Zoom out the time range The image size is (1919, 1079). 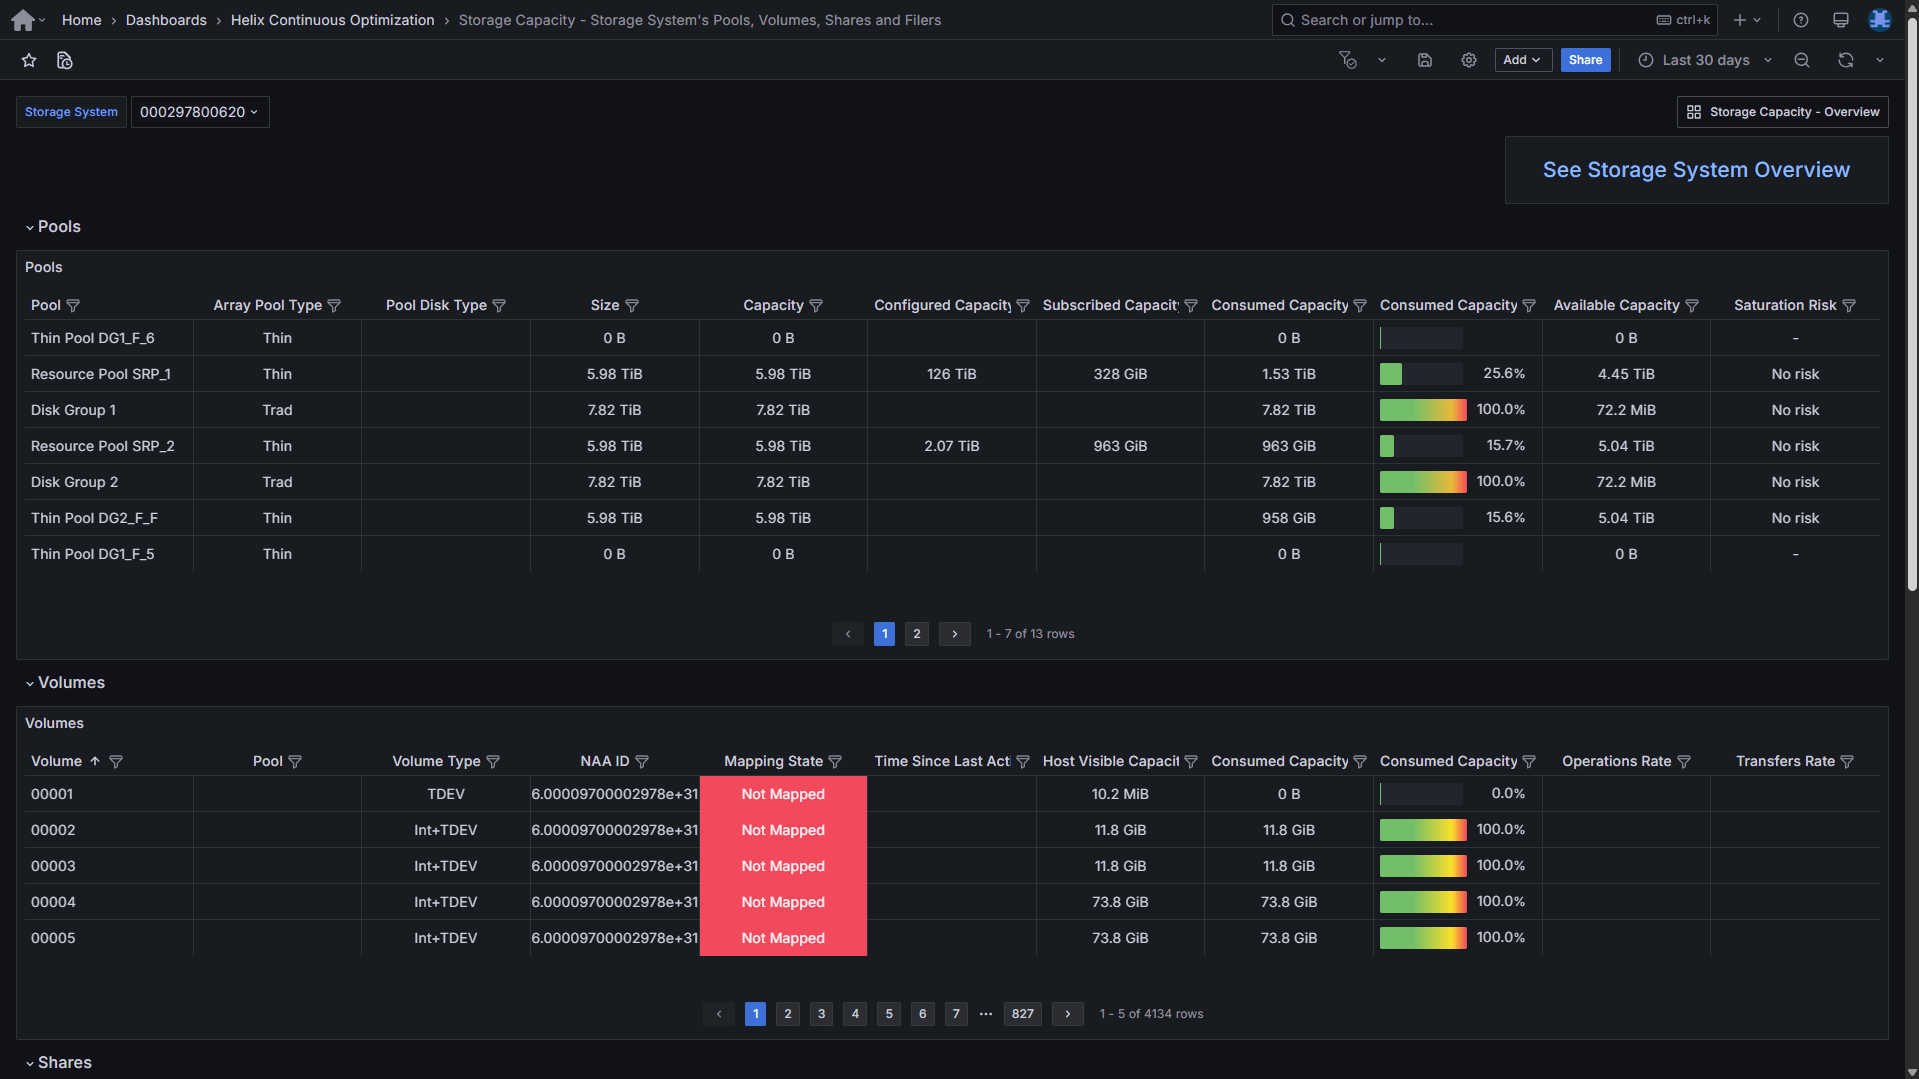click(x=1801, y=61)
